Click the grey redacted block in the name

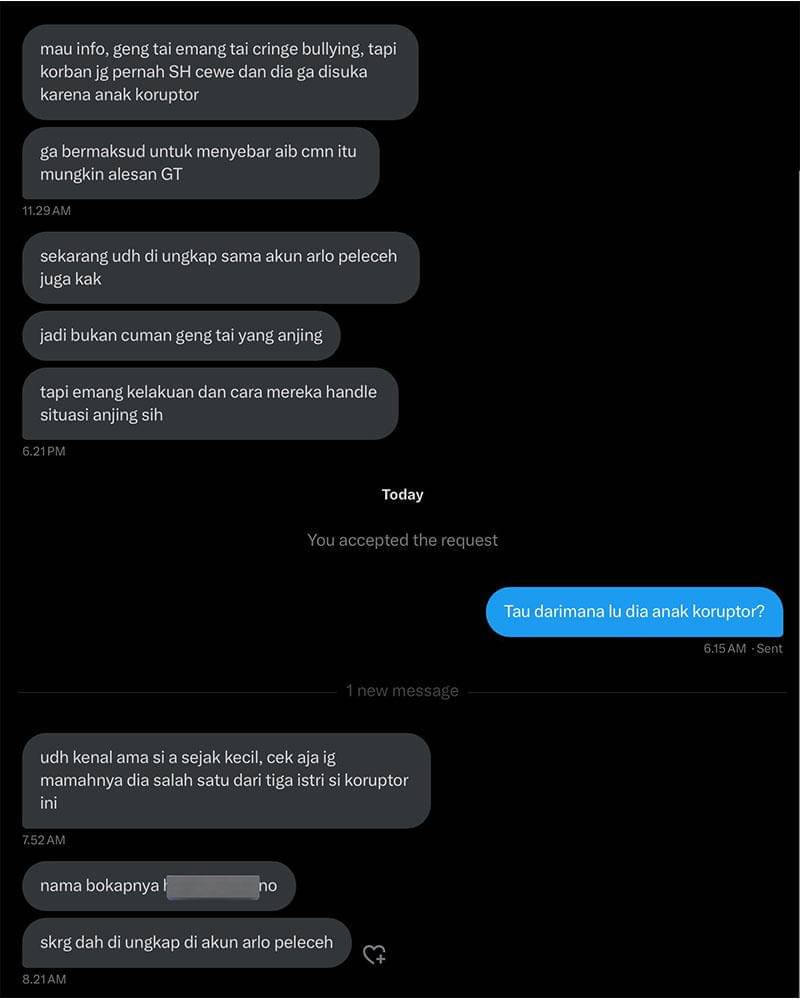tap(212, 886)
